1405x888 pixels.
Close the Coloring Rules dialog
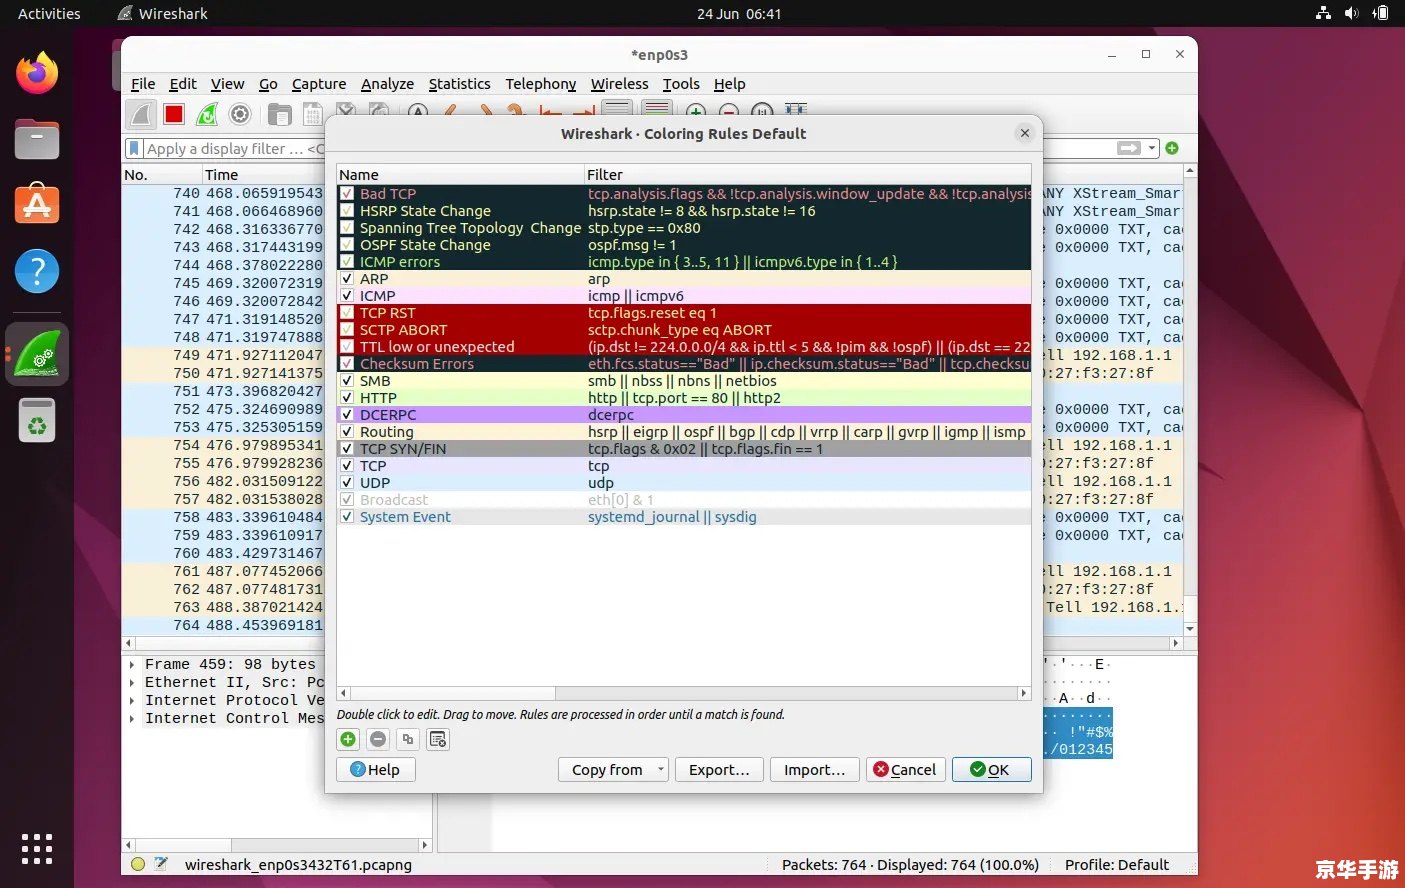1024,133
